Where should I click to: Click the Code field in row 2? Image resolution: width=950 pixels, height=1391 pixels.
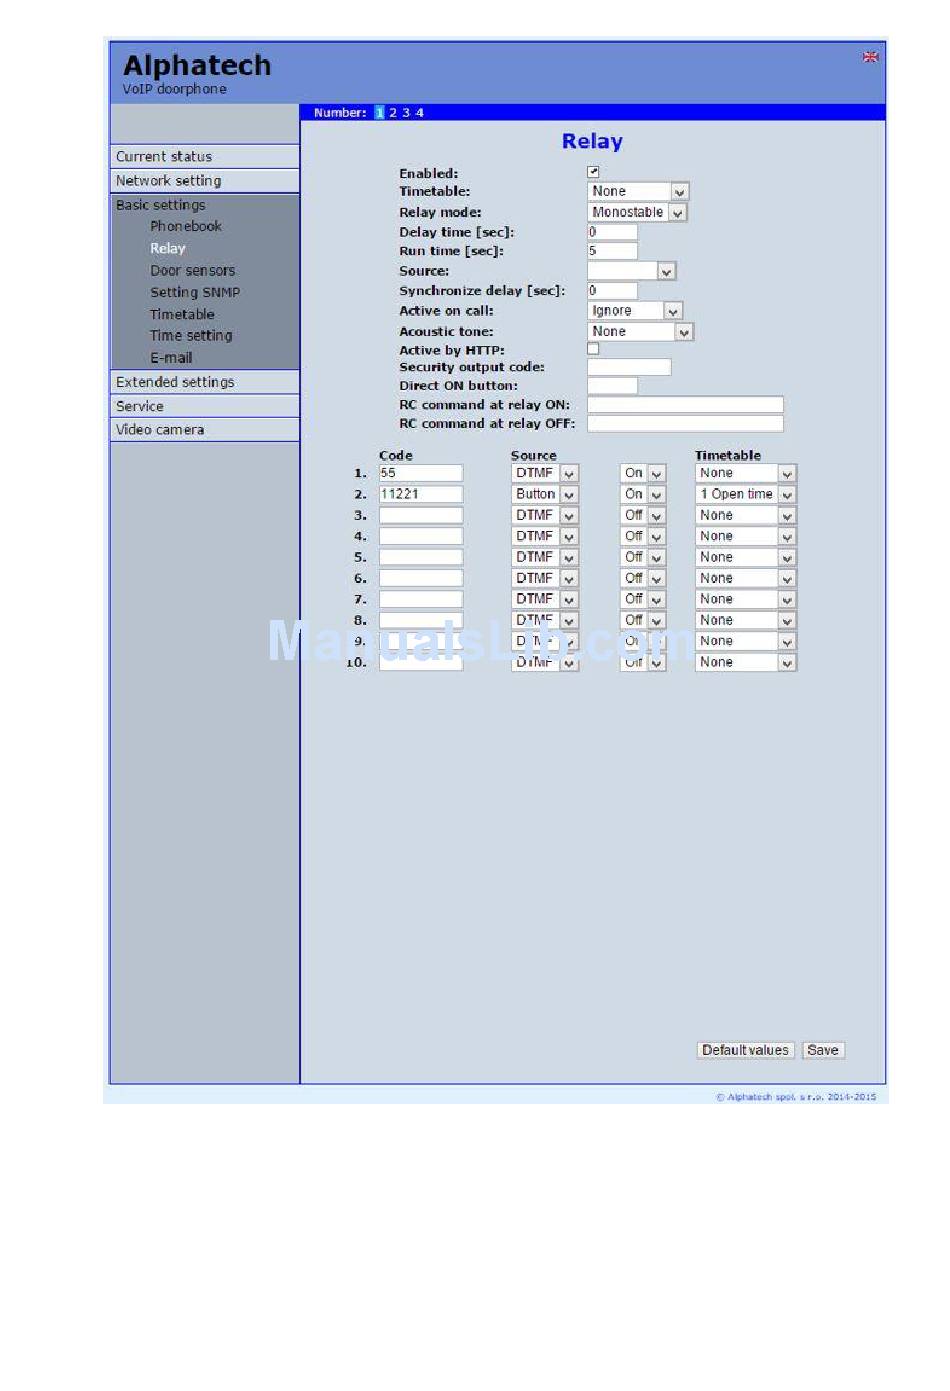421,494
